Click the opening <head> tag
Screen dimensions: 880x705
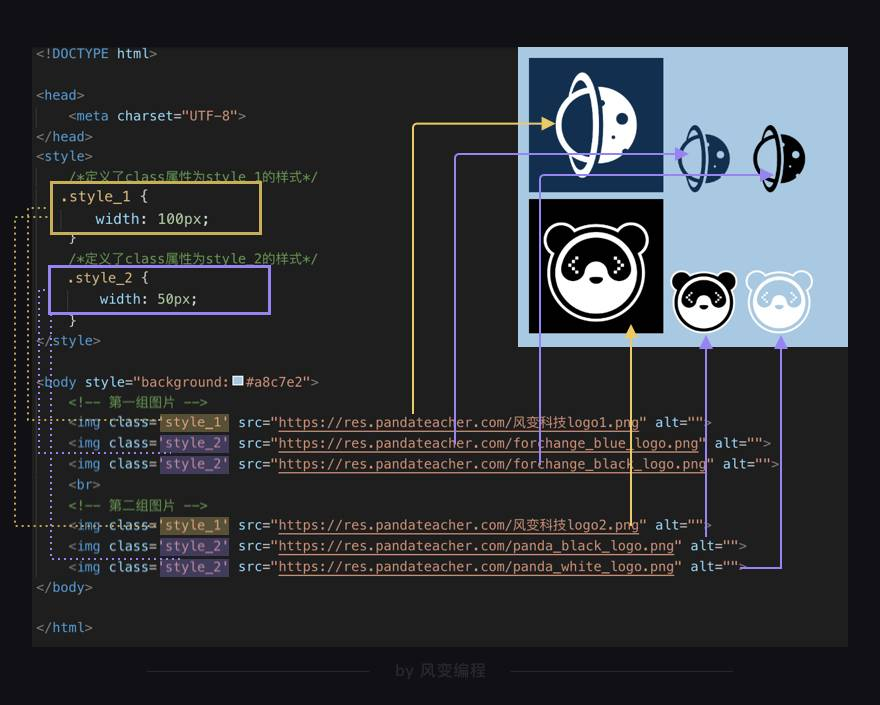[60, 95]
